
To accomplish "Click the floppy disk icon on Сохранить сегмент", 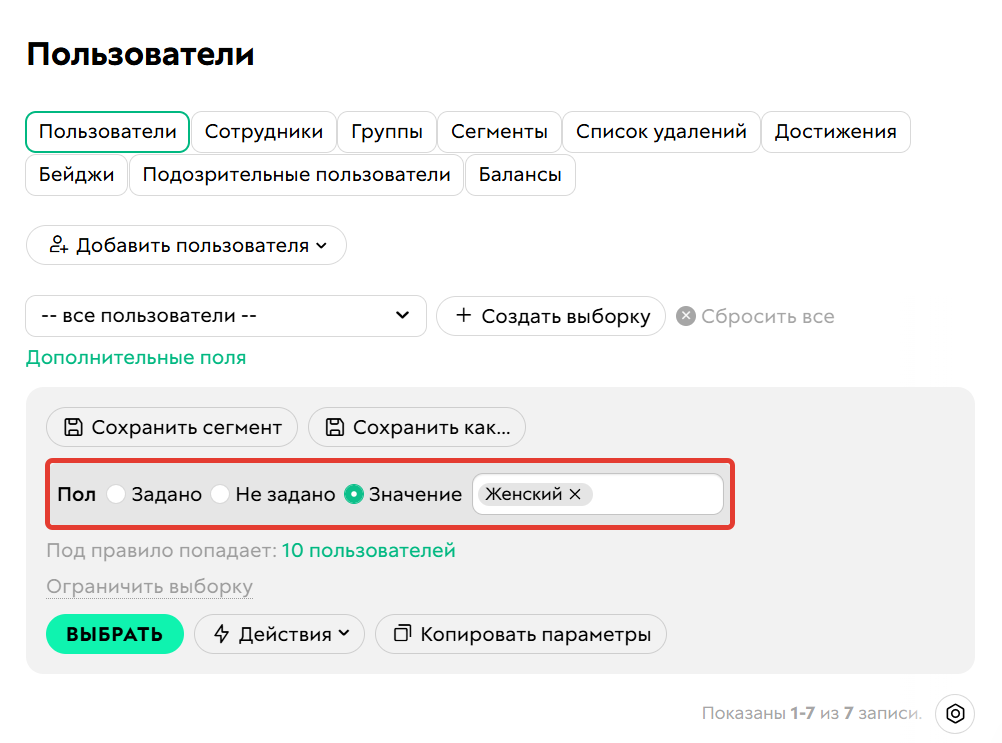I will [73, 427].
